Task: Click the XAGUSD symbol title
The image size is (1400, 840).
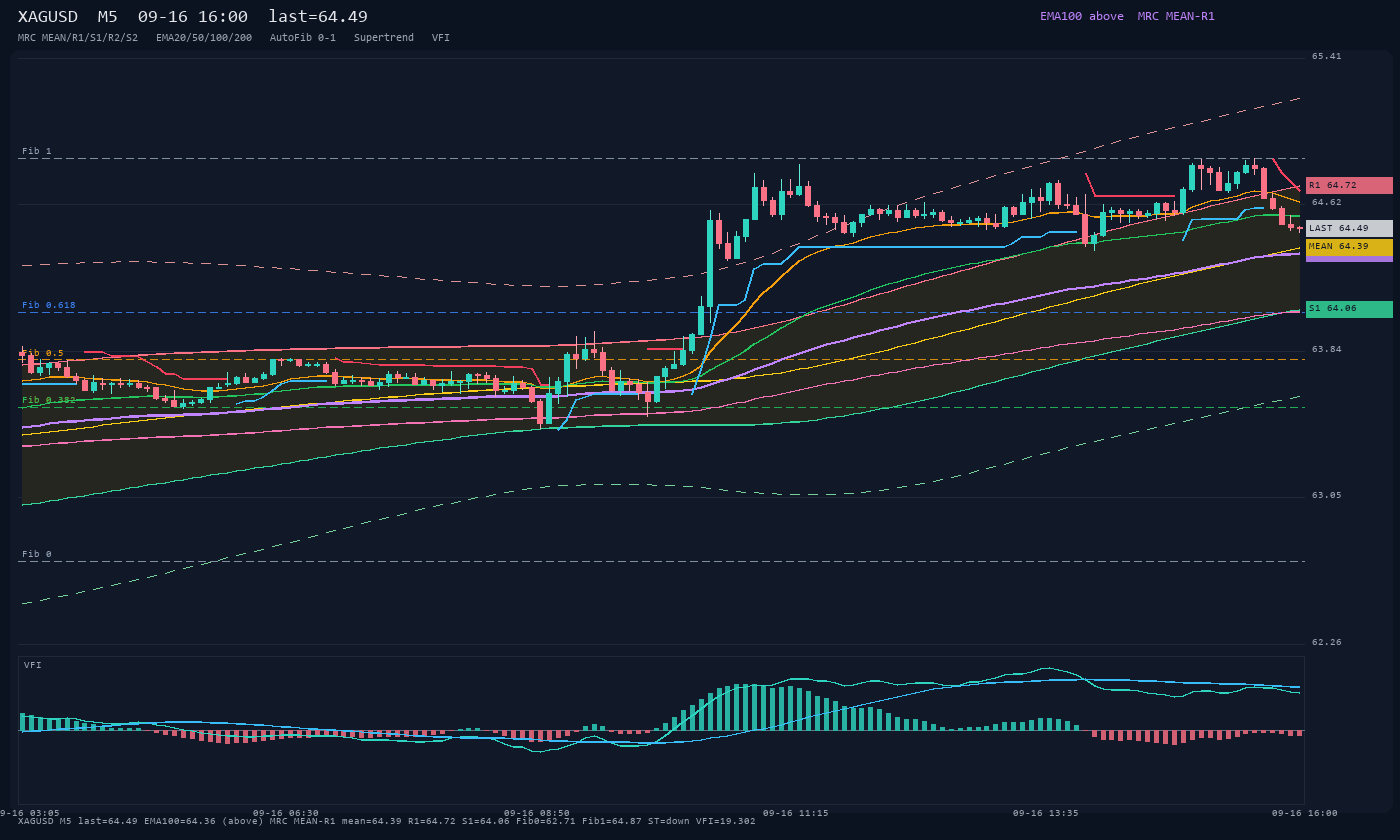Action: point(48,17)
